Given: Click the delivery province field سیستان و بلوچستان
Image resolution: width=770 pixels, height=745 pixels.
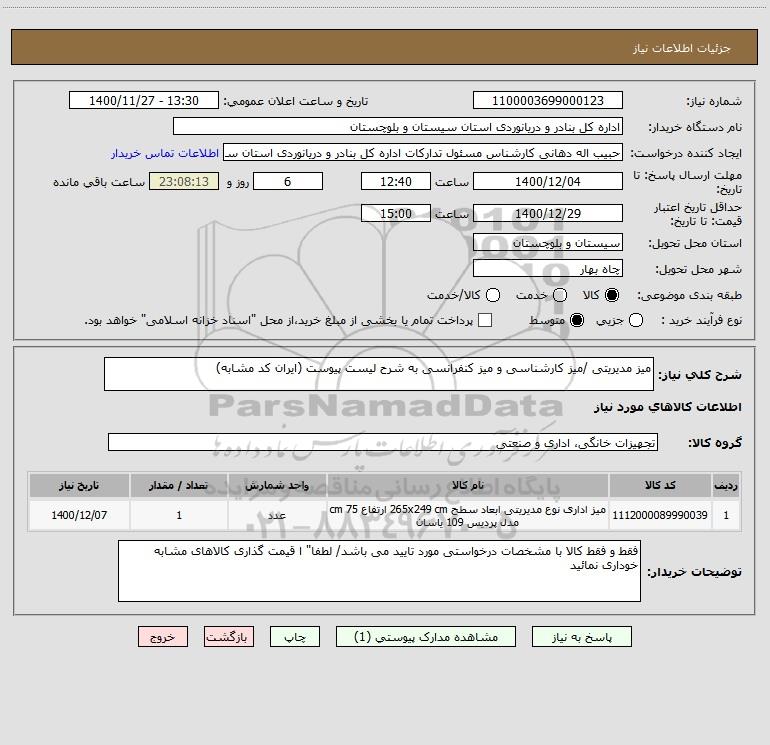Looking at the screenshot, I should pos(548,243).
